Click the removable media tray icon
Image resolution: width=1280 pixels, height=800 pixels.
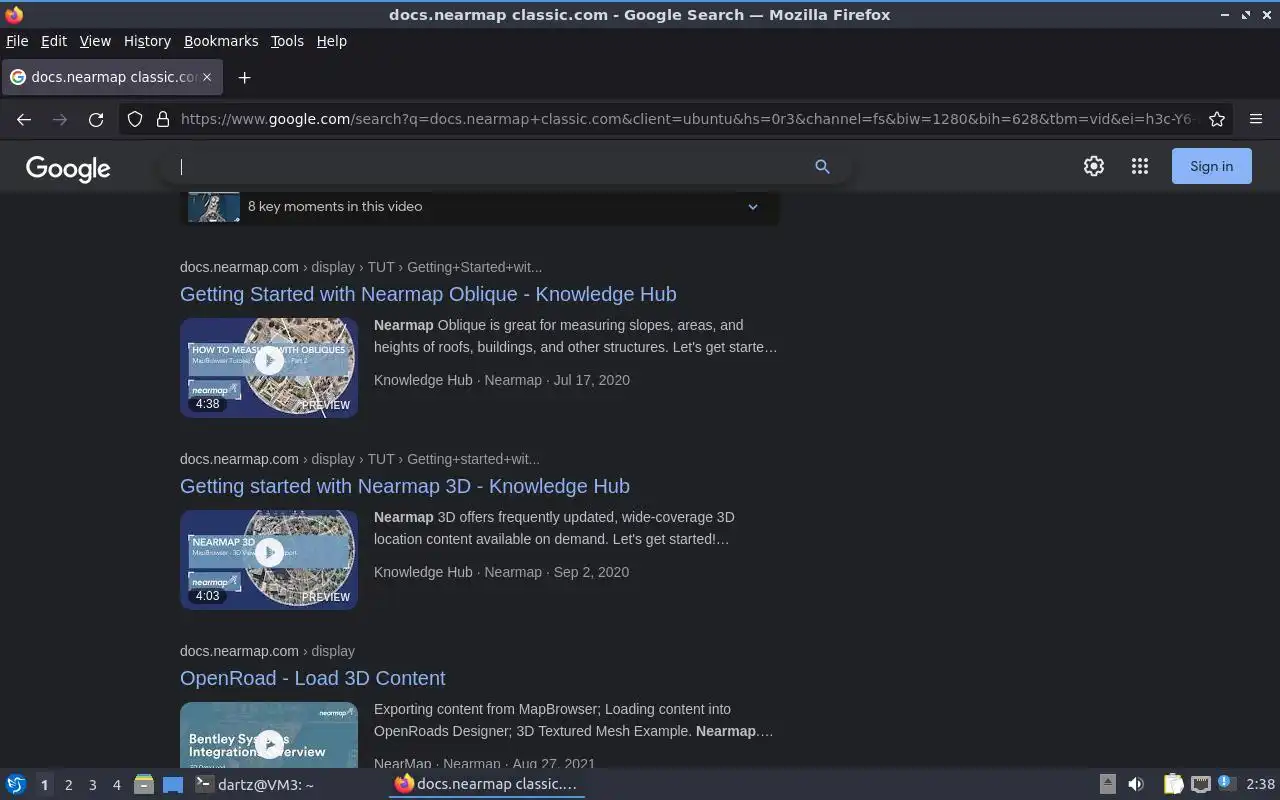[x=1107, y=784]
